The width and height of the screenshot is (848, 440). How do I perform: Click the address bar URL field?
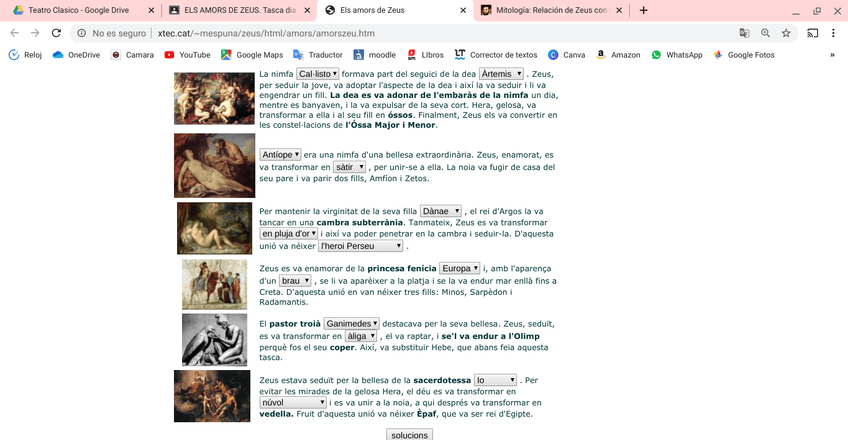tap(400, 33)
